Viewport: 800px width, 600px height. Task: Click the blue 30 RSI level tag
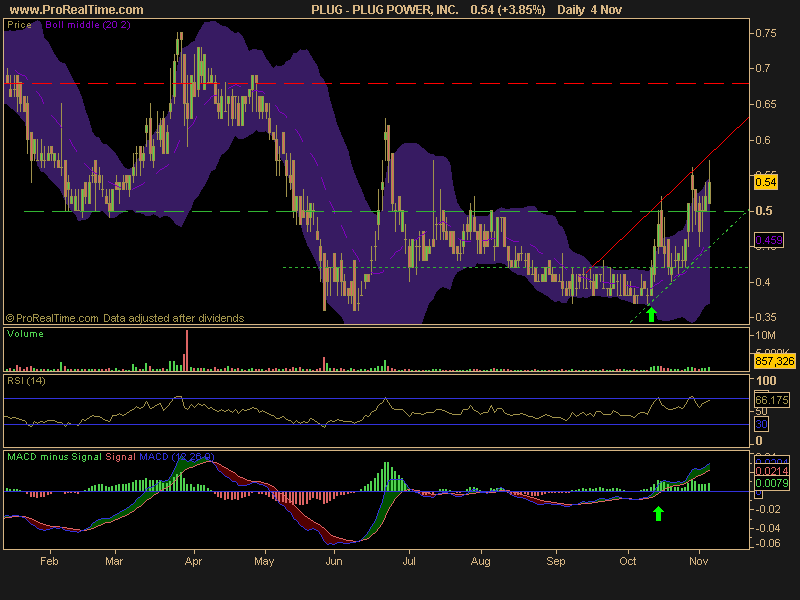coord(761,424)
